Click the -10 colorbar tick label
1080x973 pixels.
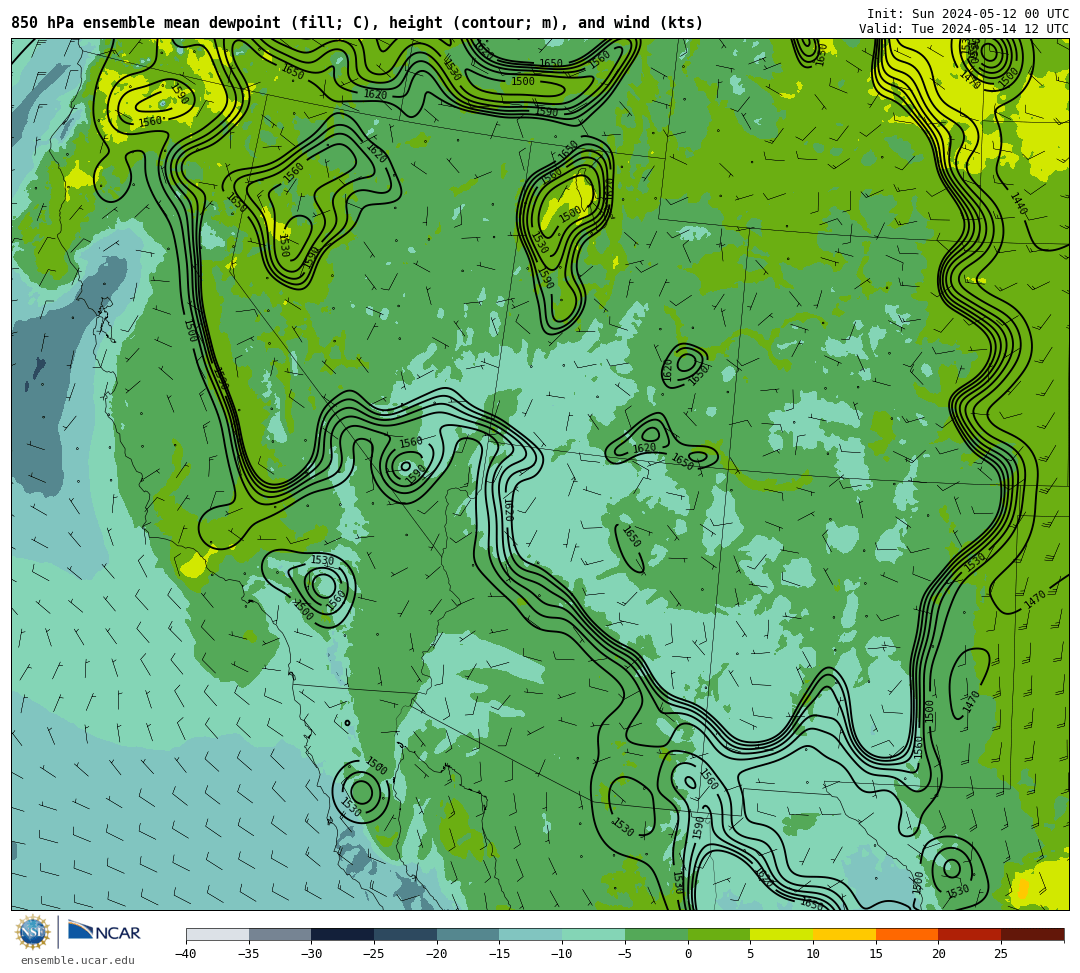click(561, 954)
